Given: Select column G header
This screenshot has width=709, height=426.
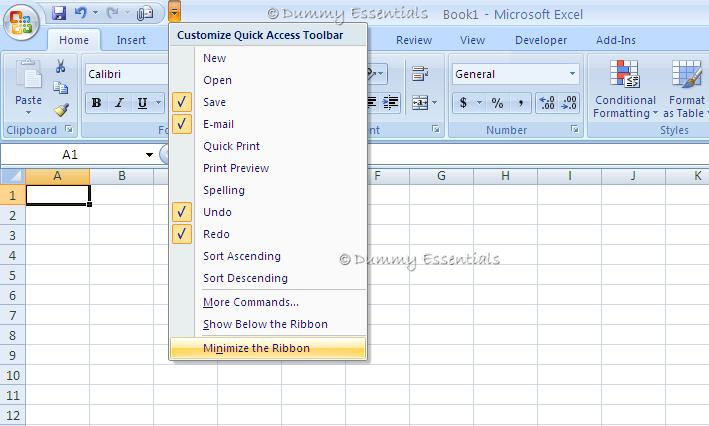Looking at the screenshot, I should coord(441,175).
